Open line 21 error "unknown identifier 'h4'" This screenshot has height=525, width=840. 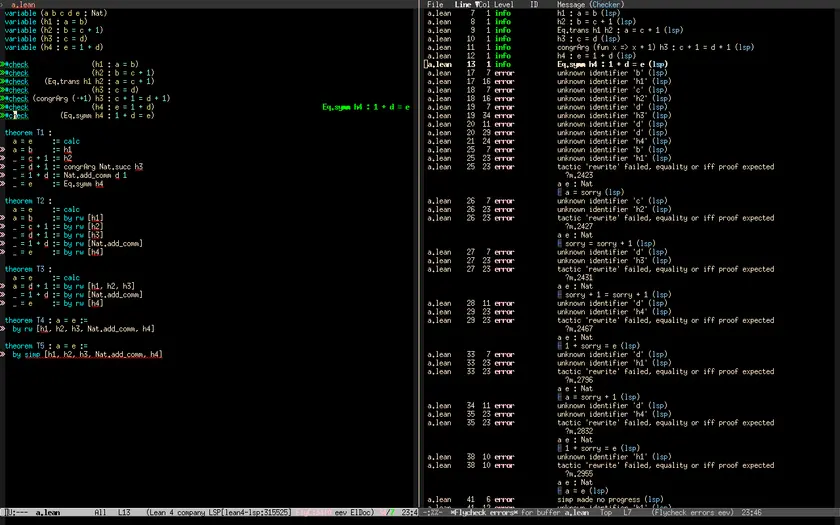[614, 141]
